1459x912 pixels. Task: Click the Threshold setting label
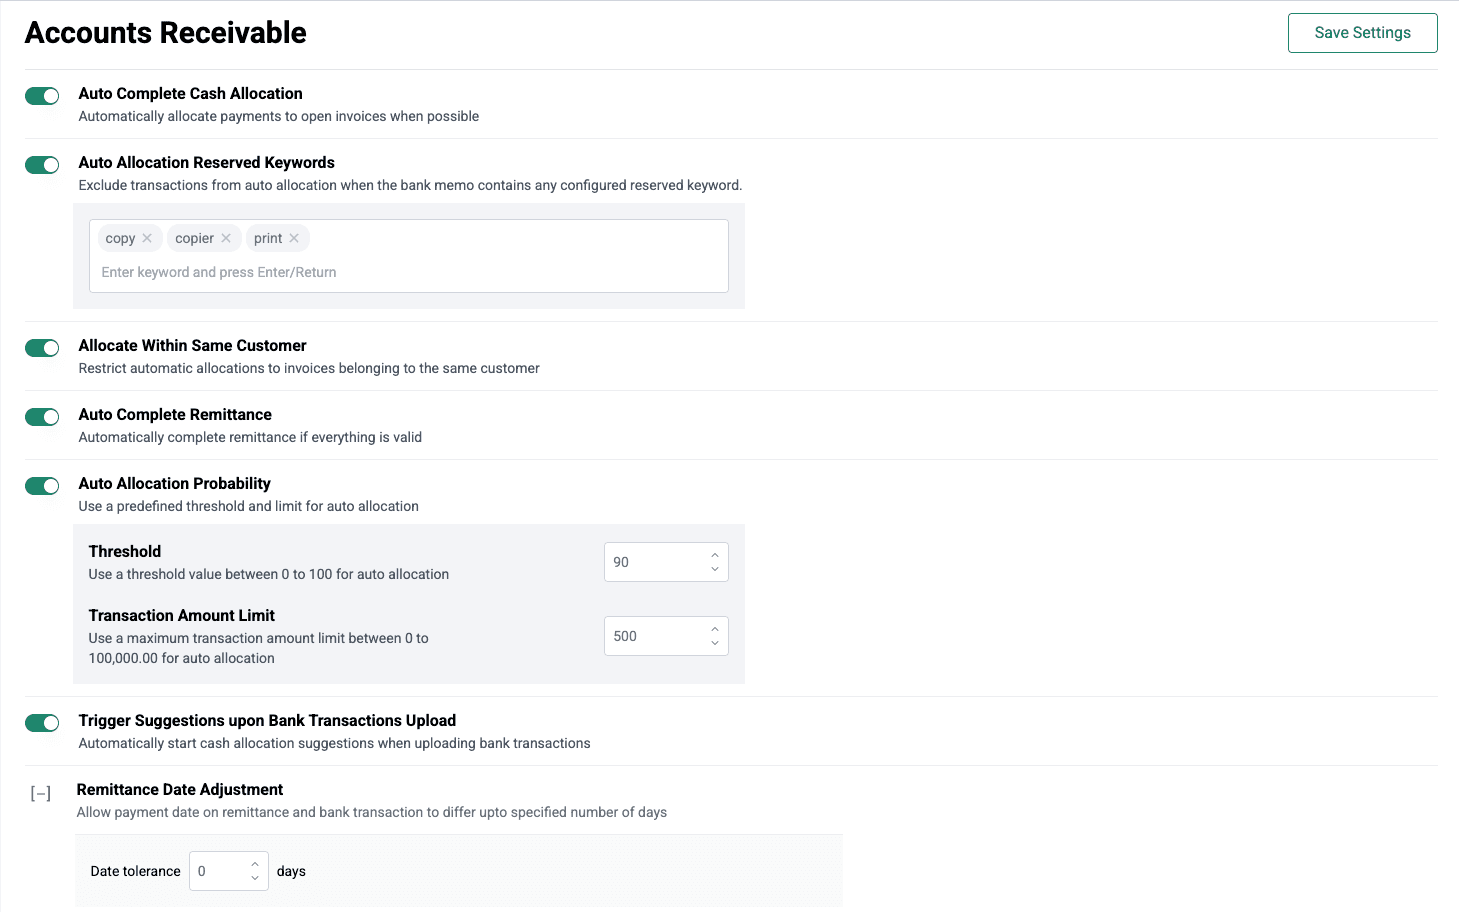point(125,552)
